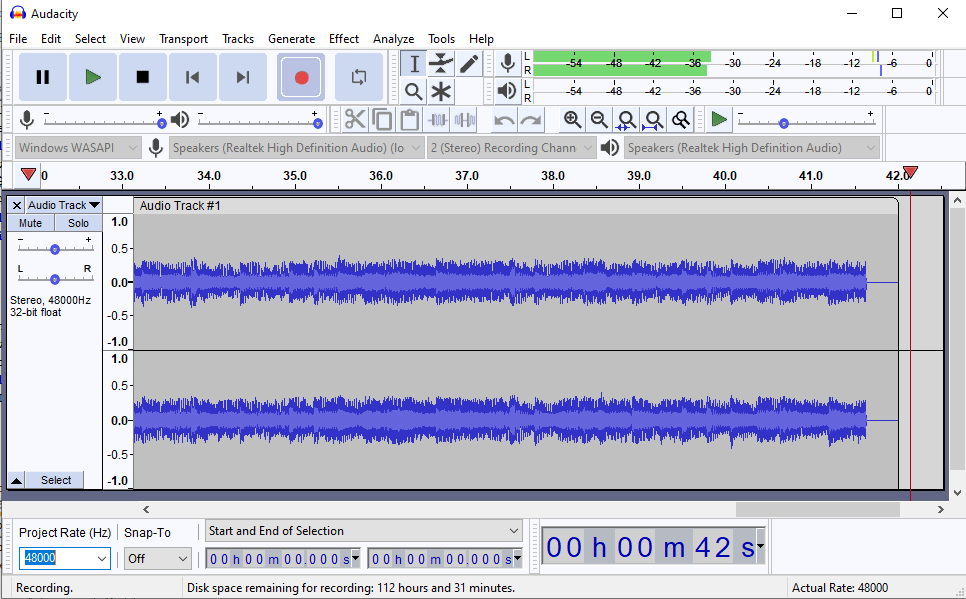Click the playback meter speaker icon

click(508, 91)
